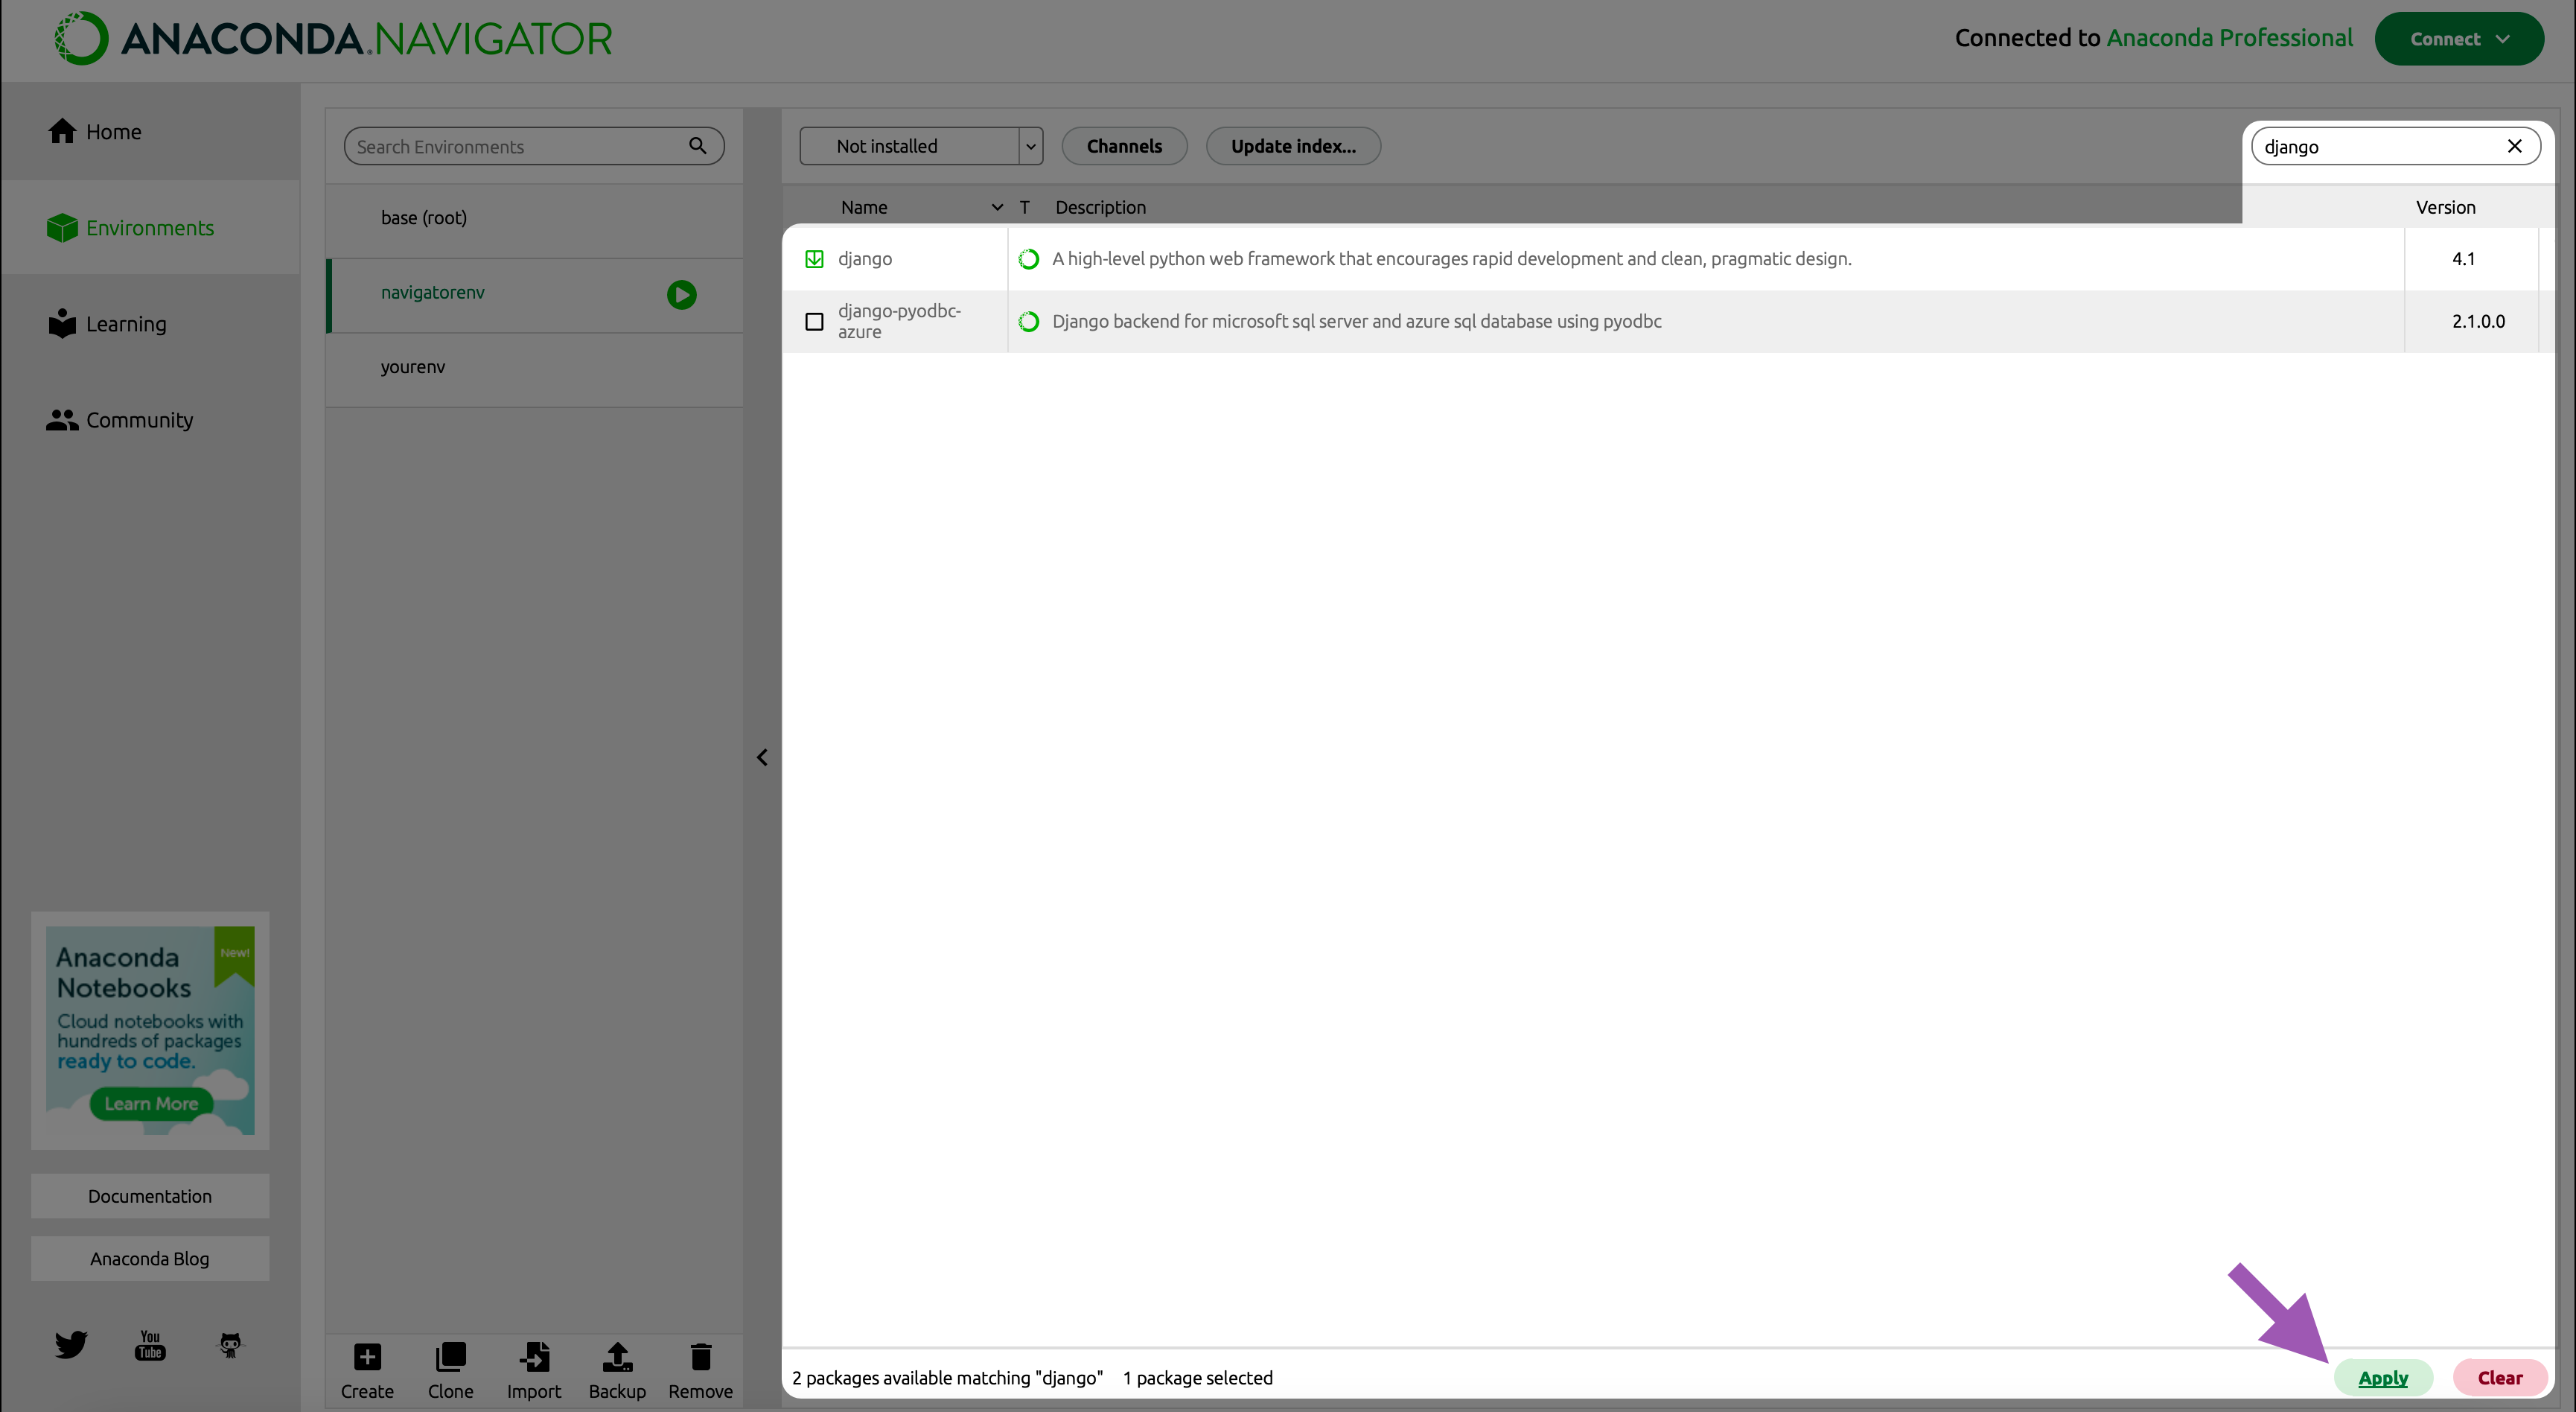2576x1412 pixels.
Task: Click the Backup environment icon
Action: 617,1357
